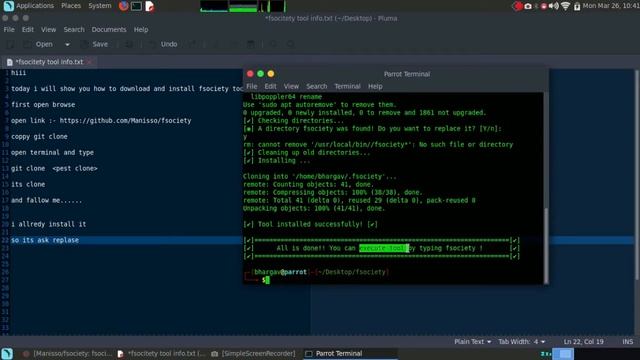This screenshot has width=640, height=360.
Task: Close Parrot Terminal with red button
Action: click(x=250, y=74)
